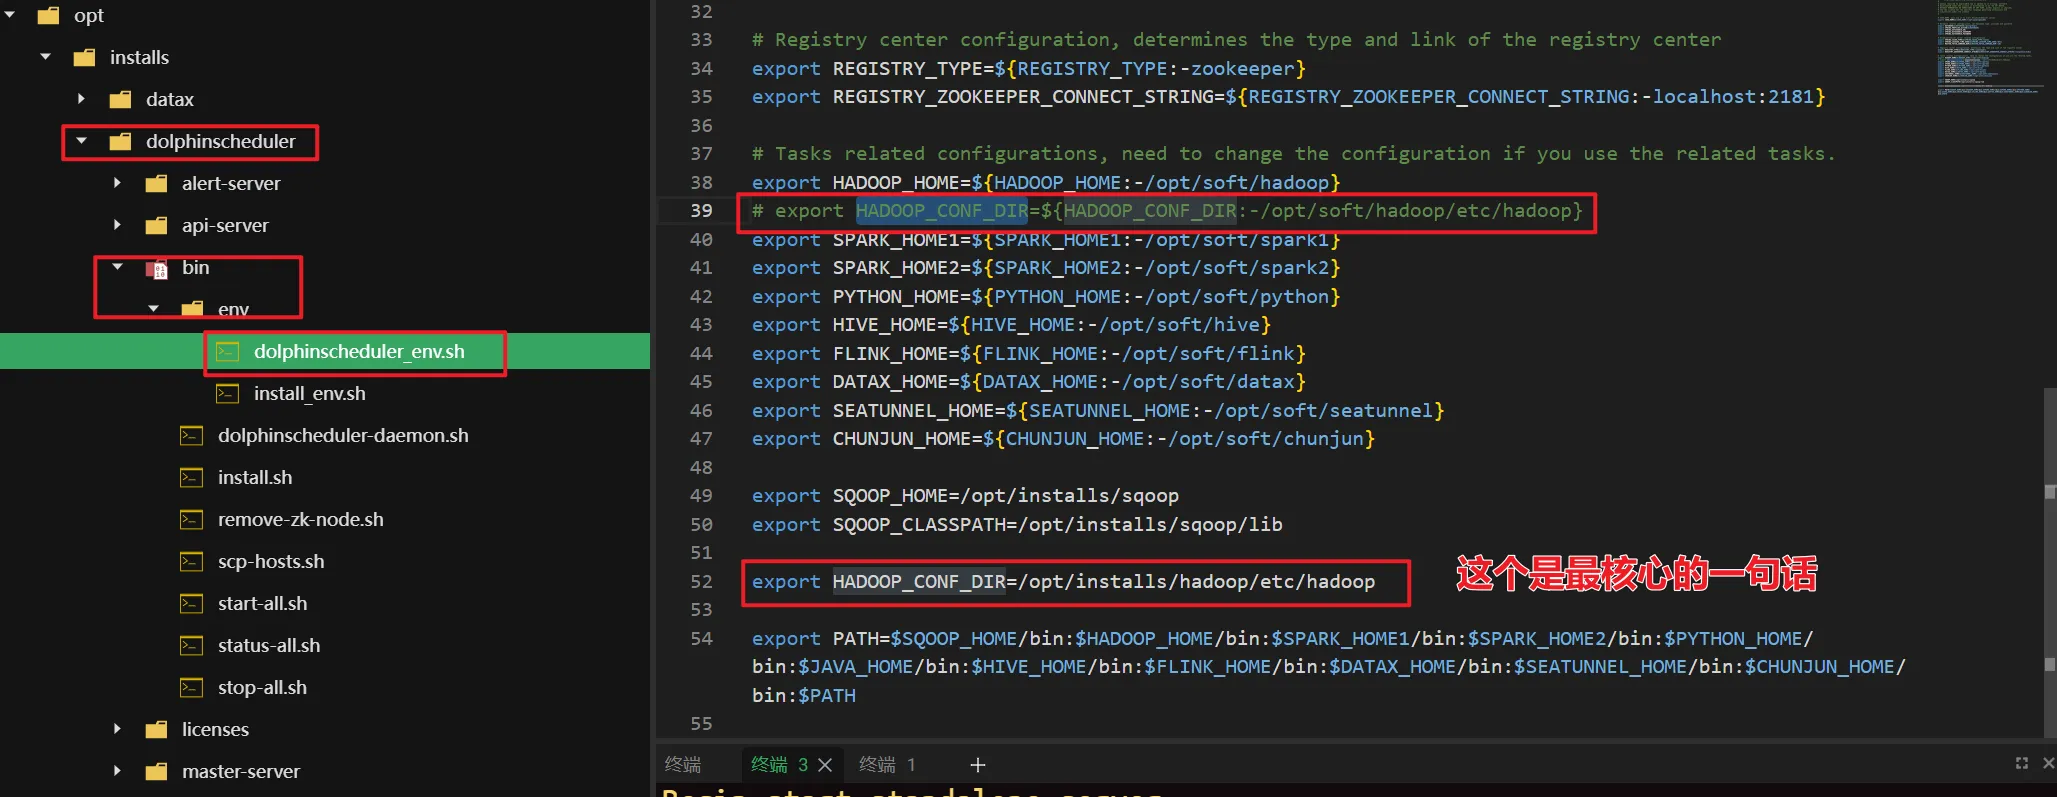
Task: Click the installs folder icon
Action: point(84,57)
